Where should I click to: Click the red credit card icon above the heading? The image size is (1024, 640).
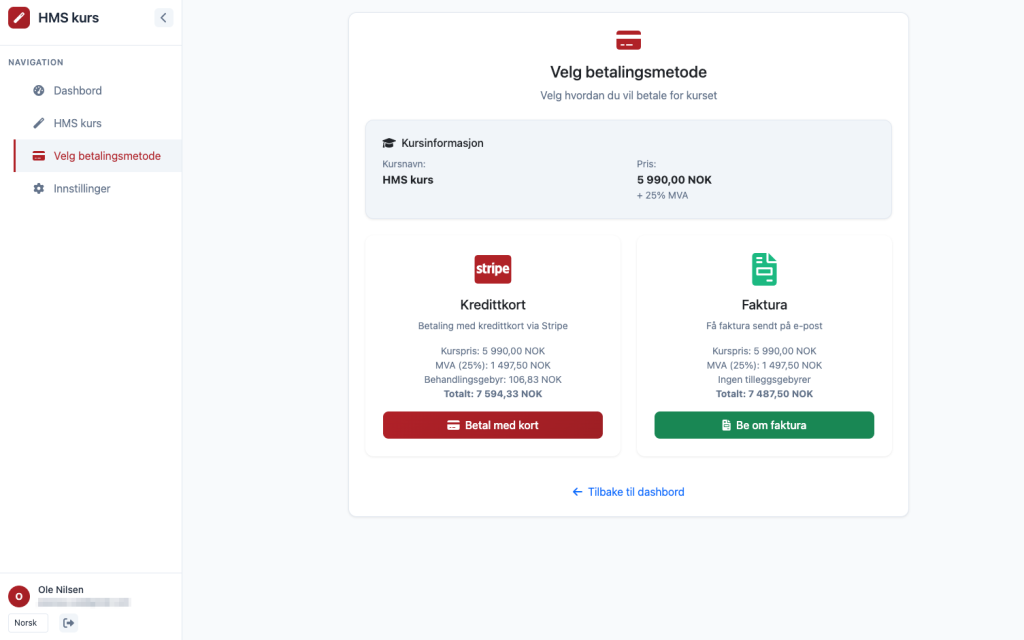(x=628, y=41)
